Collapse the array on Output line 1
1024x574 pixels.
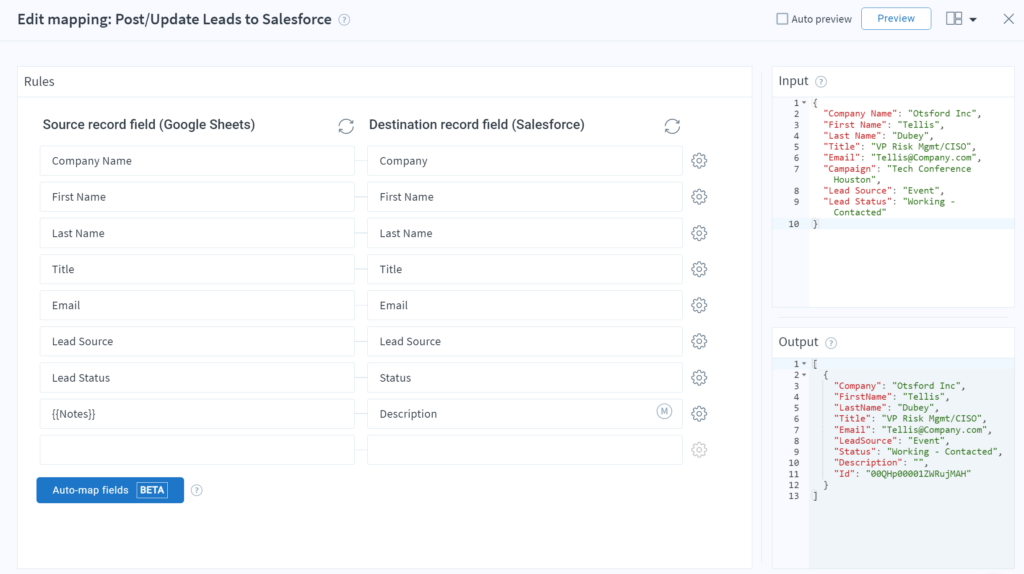click(x=804, y=364)
